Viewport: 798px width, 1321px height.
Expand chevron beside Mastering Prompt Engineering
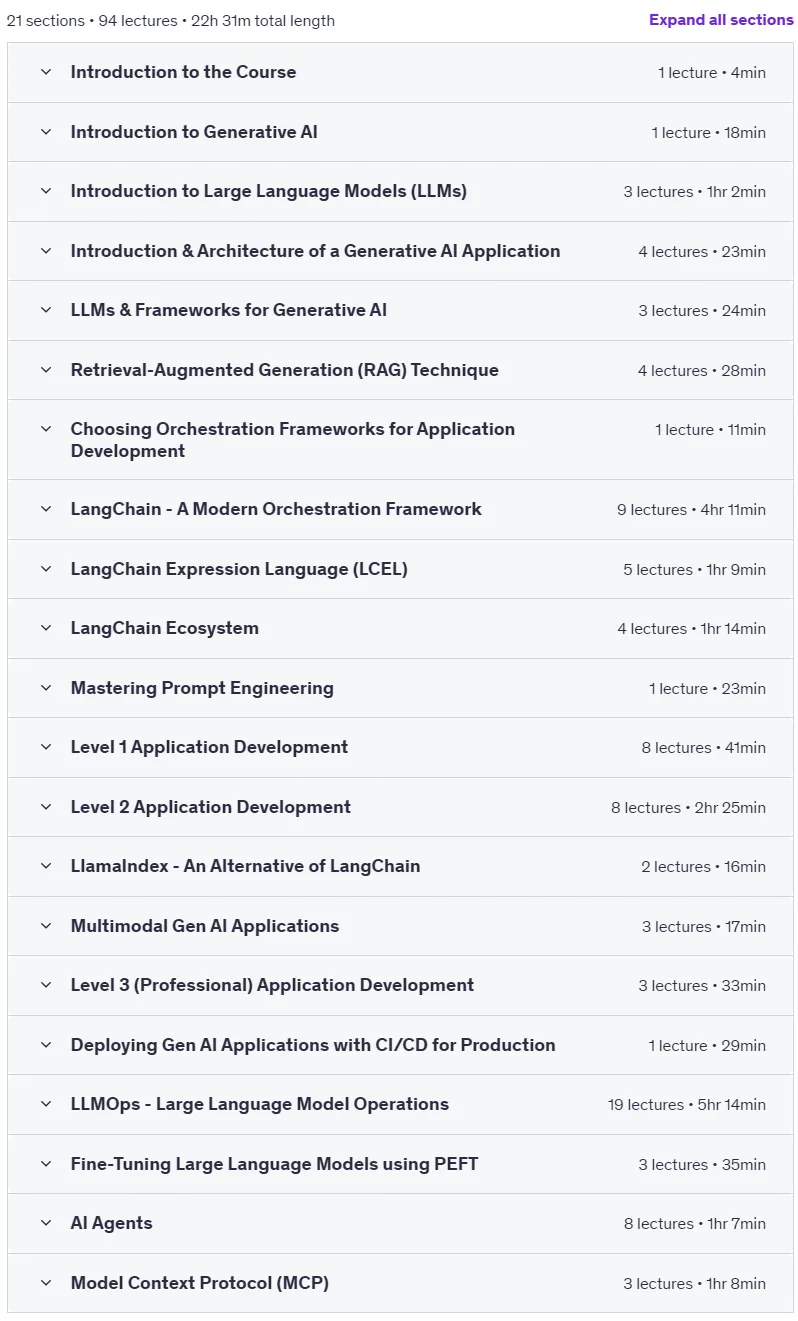click(45, 688)
